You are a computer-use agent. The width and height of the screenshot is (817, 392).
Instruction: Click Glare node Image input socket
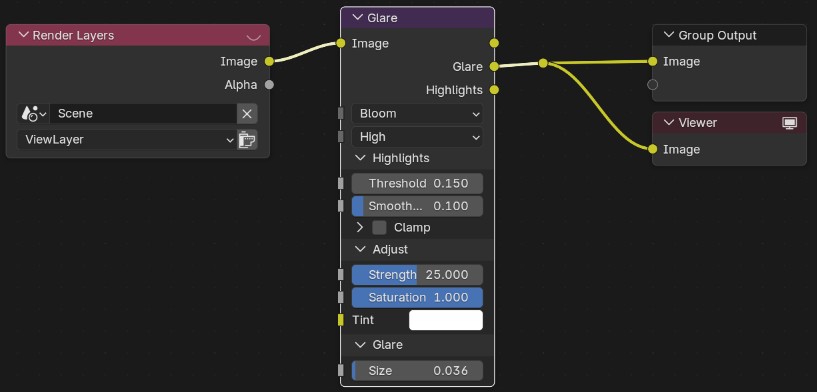341,43
